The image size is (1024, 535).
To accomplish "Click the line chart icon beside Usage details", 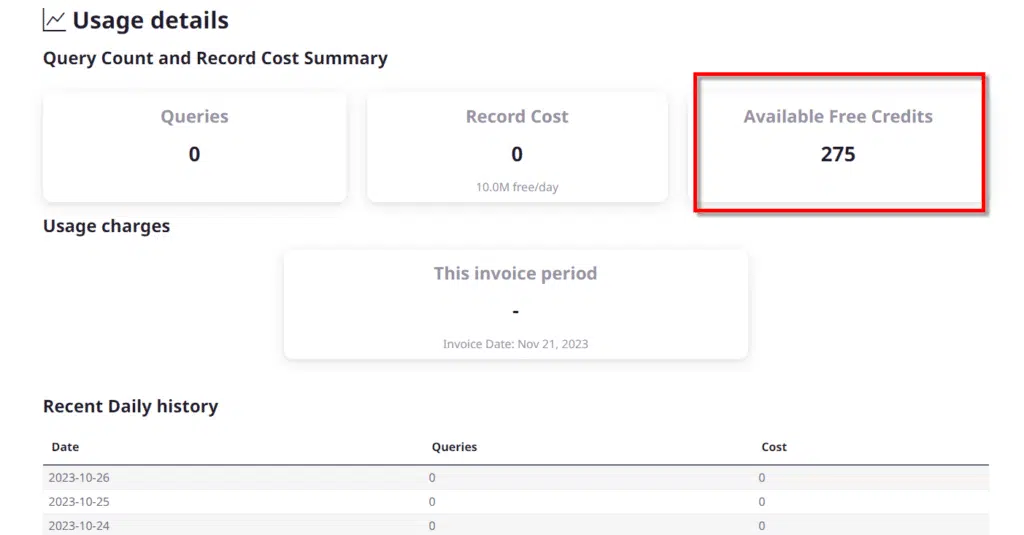I will tap(54, 20).
